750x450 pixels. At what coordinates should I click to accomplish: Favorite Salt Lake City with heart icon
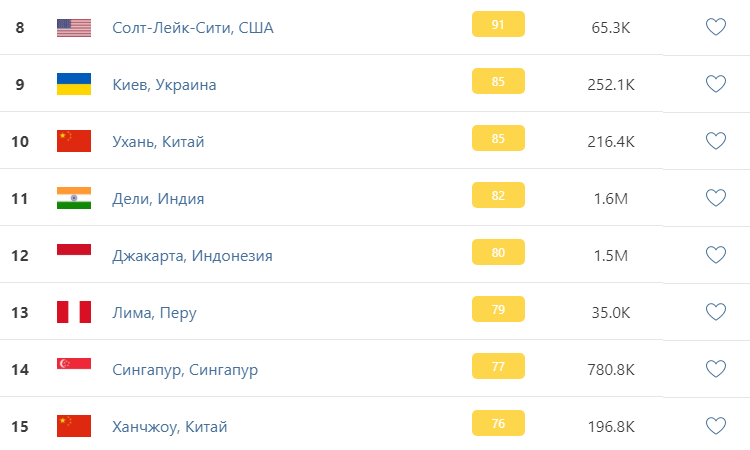tap(716, 27)
